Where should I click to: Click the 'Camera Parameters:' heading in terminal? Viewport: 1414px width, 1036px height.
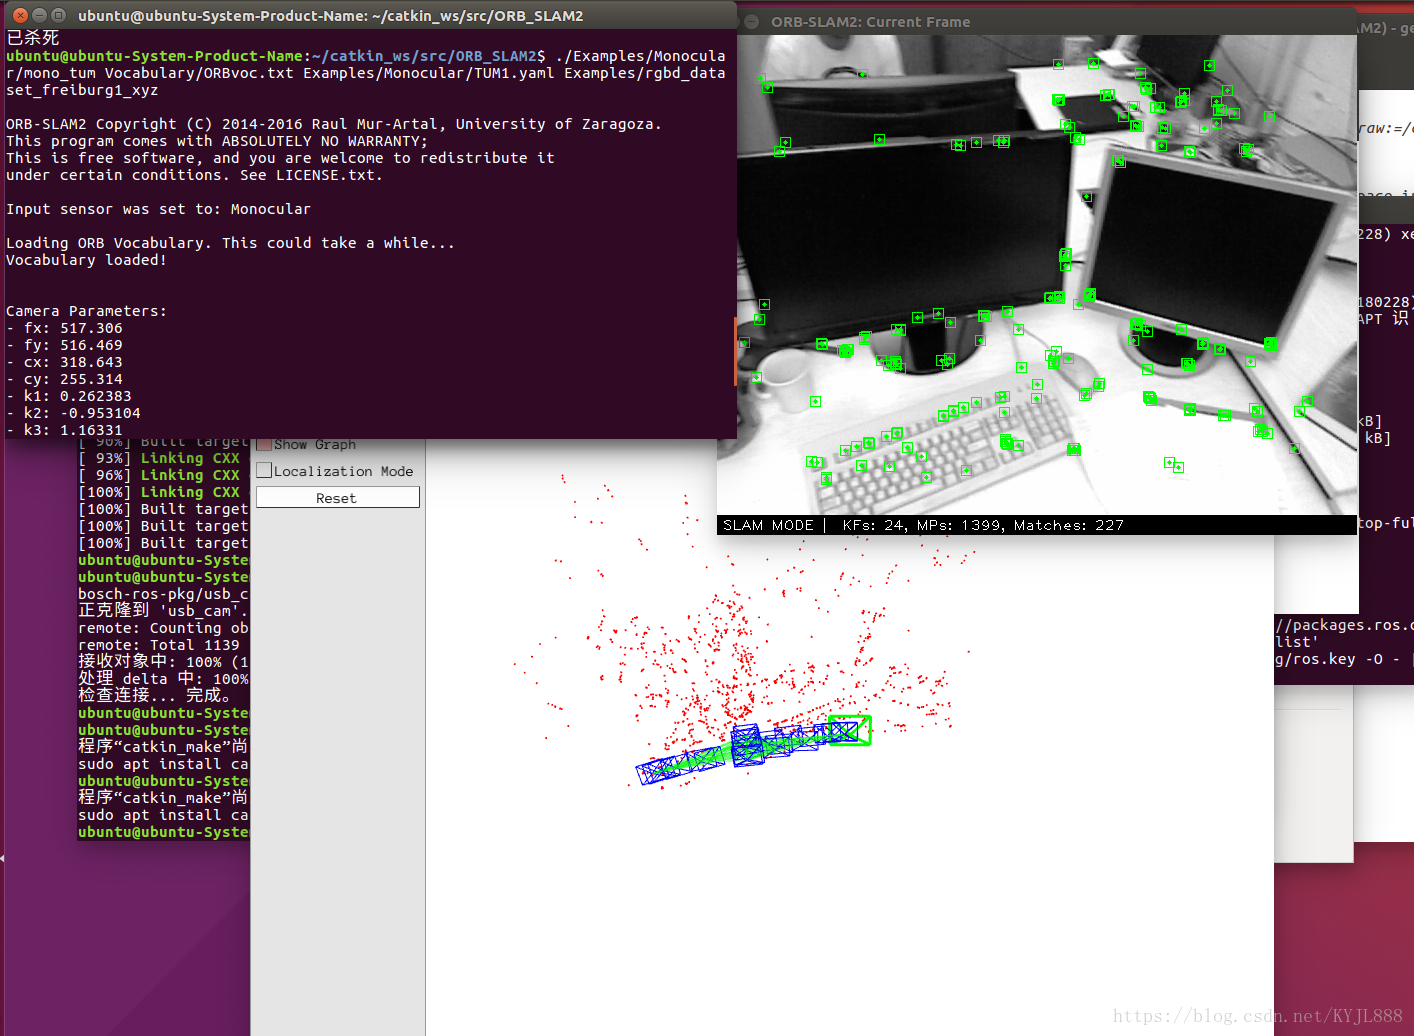(86, 311)
